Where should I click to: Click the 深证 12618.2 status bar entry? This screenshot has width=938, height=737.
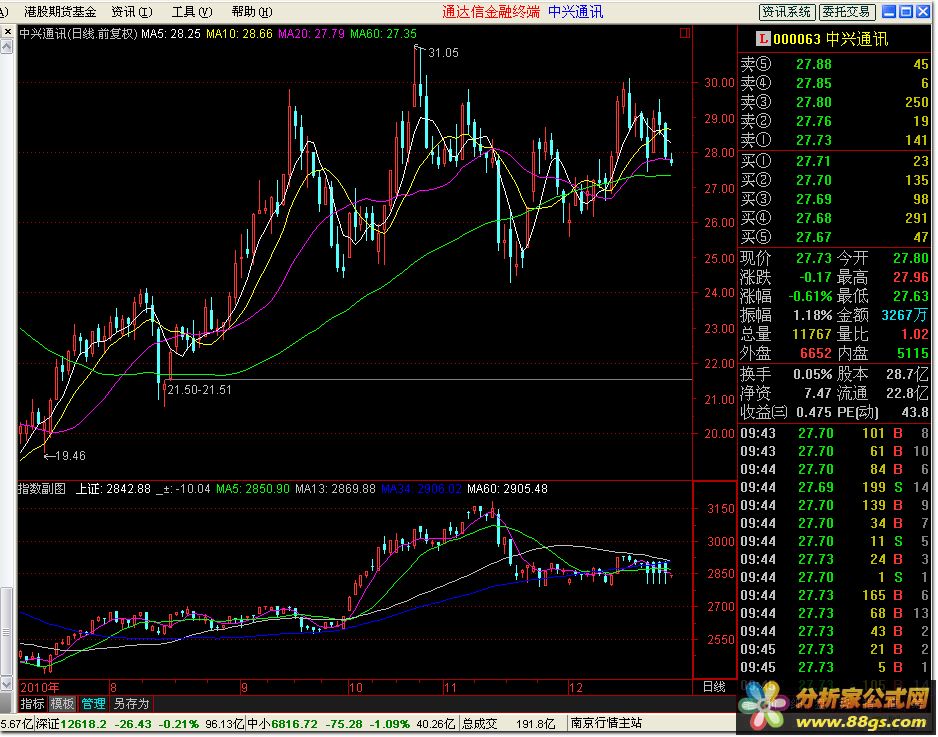tap(139, 724)
